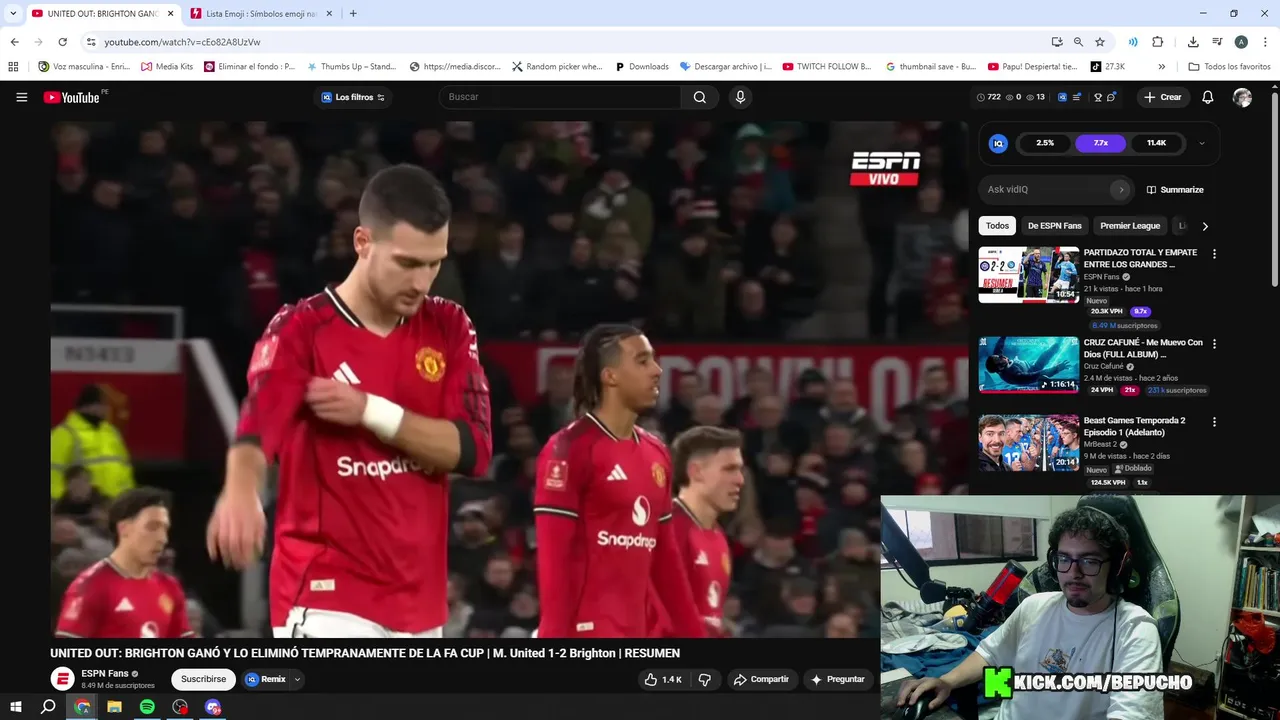Dislike the video with thumbs down

705,679
